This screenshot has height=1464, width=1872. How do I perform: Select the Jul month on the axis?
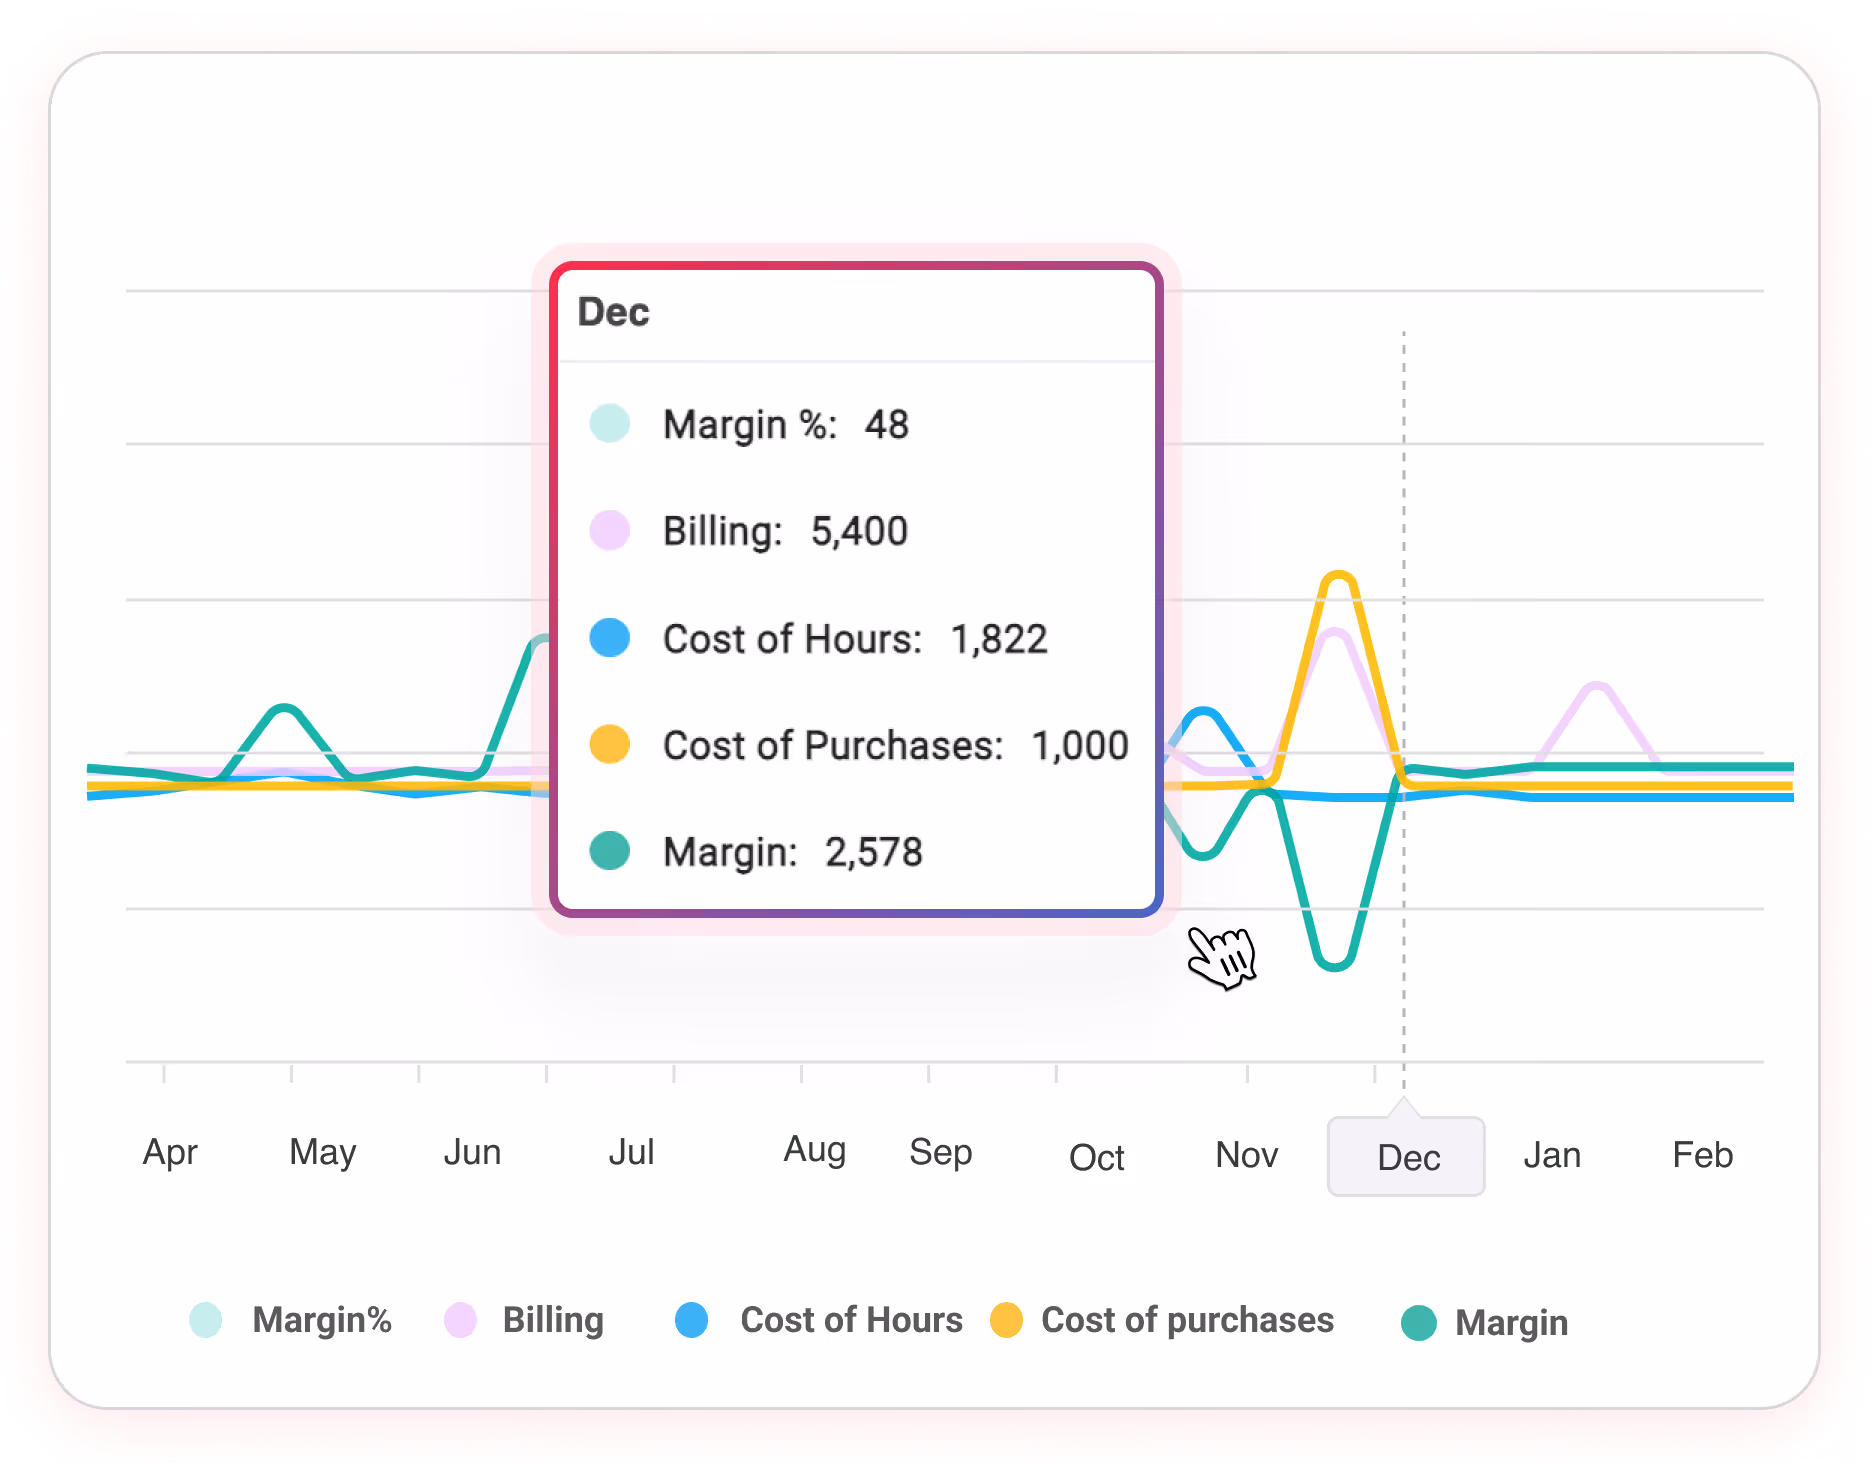click(631, 1153)
